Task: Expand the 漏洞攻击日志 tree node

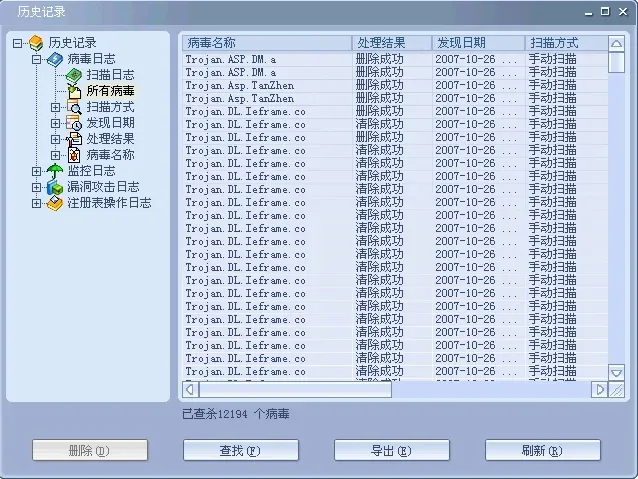Action: [x=37, y=187]
